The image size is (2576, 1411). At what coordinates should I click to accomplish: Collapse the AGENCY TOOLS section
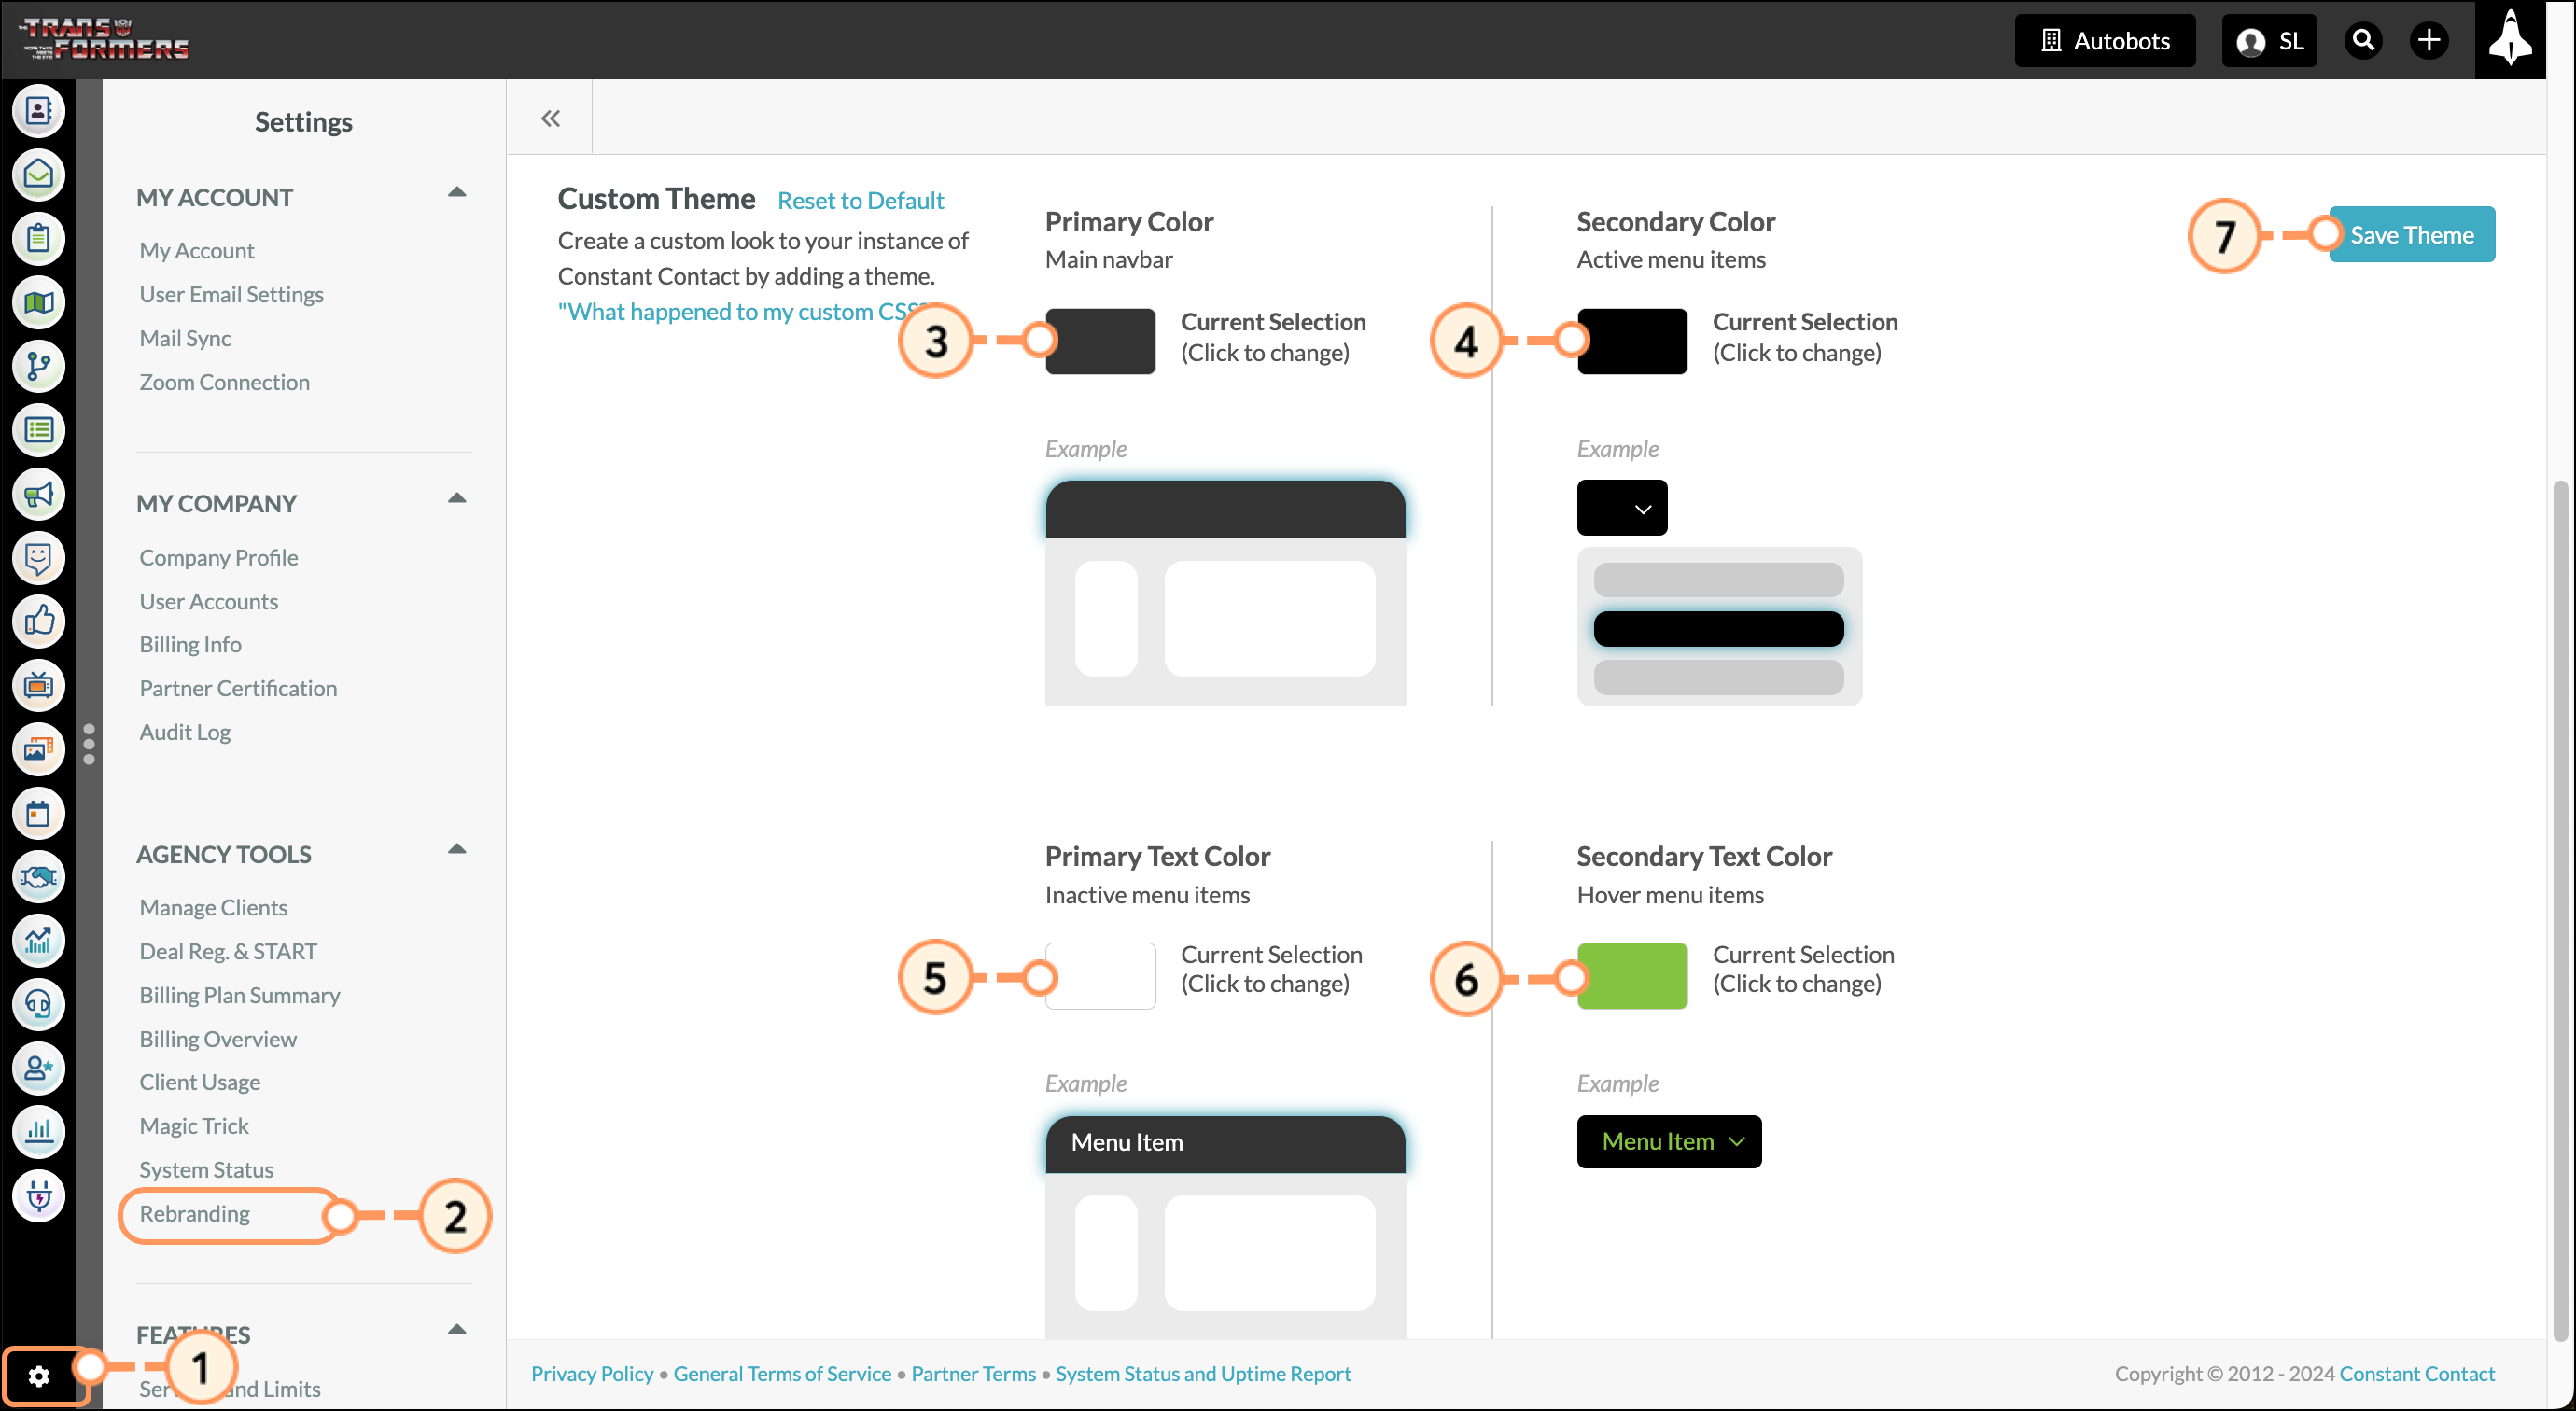[x=457, y=849]
